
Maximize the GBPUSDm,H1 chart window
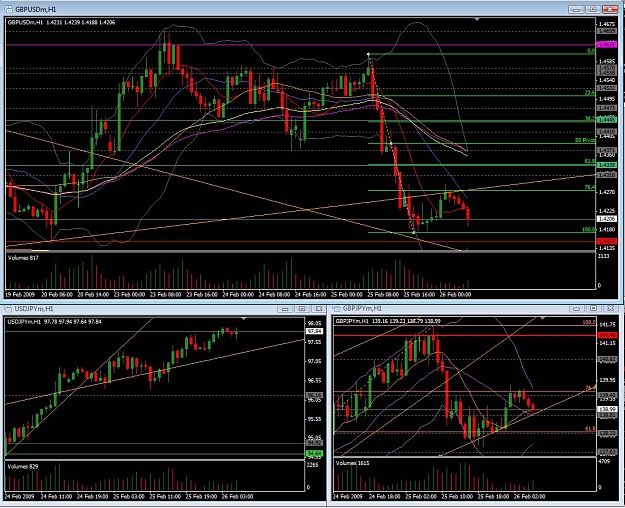tap(593, 9)
